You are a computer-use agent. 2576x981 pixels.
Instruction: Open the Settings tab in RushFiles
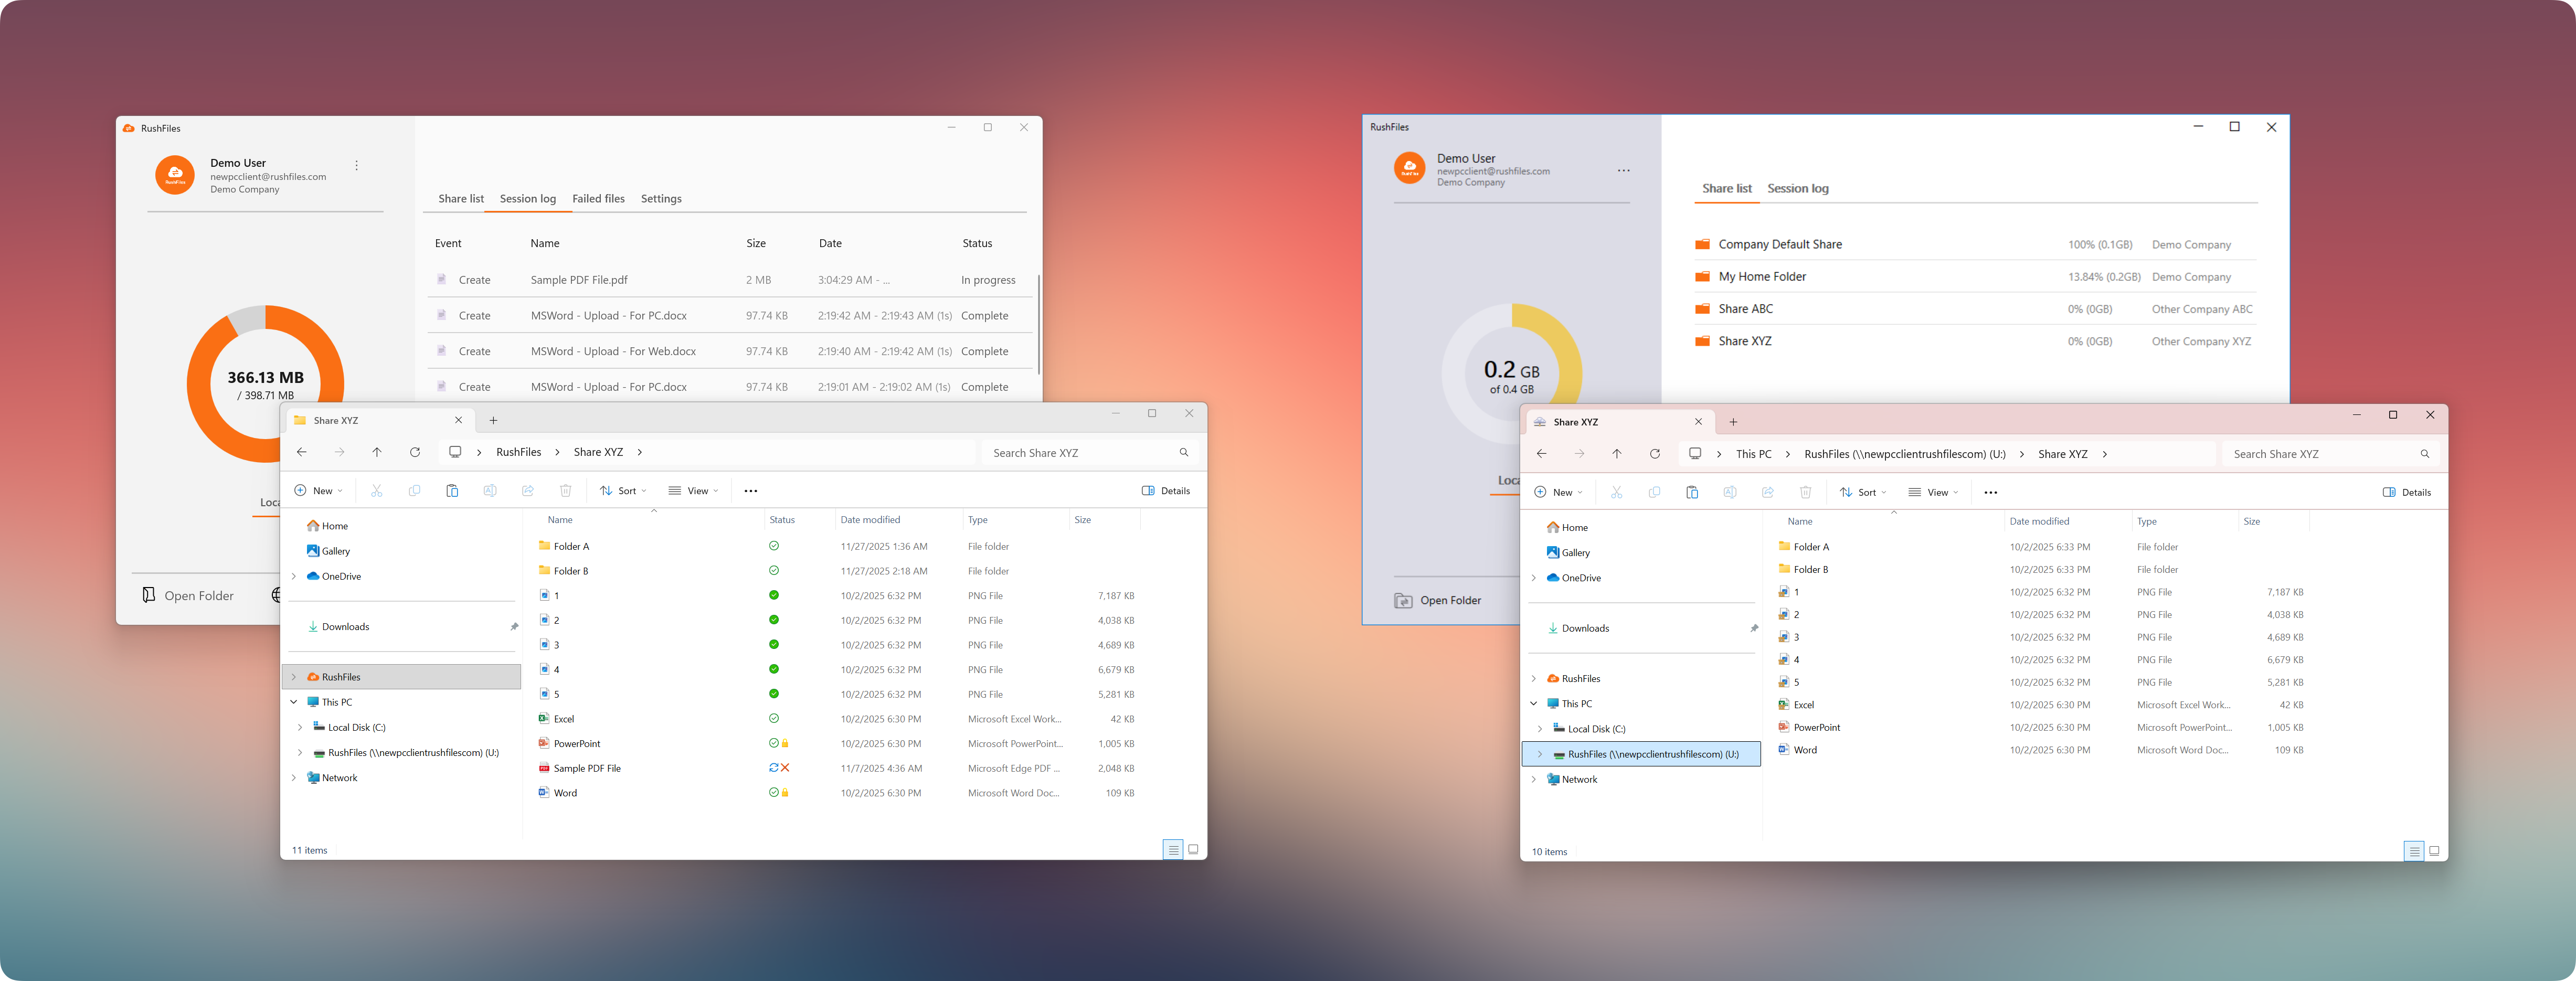tap(661, 199)
